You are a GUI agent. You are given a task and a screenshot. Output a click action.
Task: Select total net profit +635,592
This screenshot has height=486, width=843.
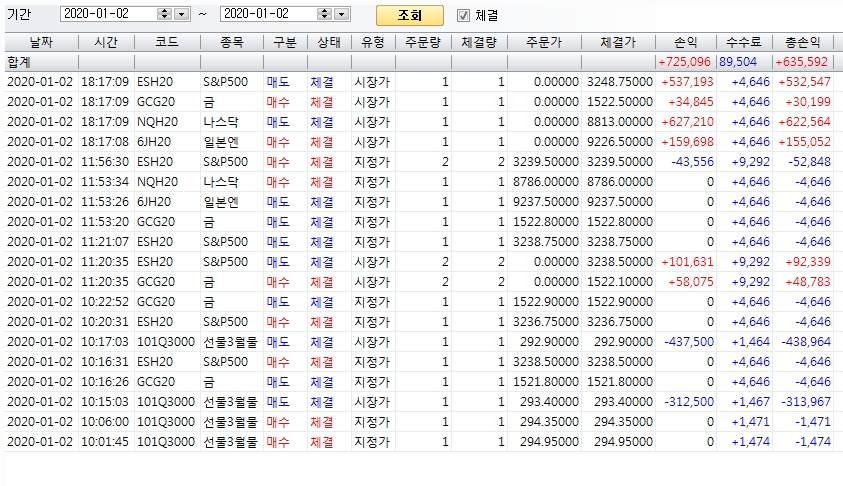(802, 62)
